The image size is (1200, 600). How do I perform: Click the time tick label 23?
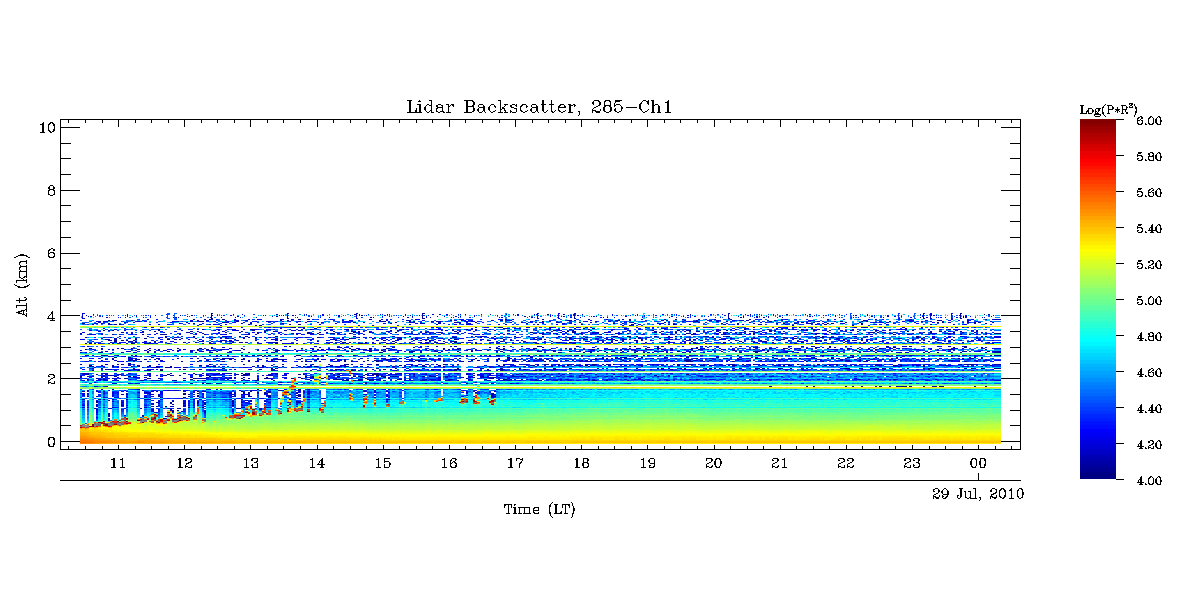click(912, 463)
